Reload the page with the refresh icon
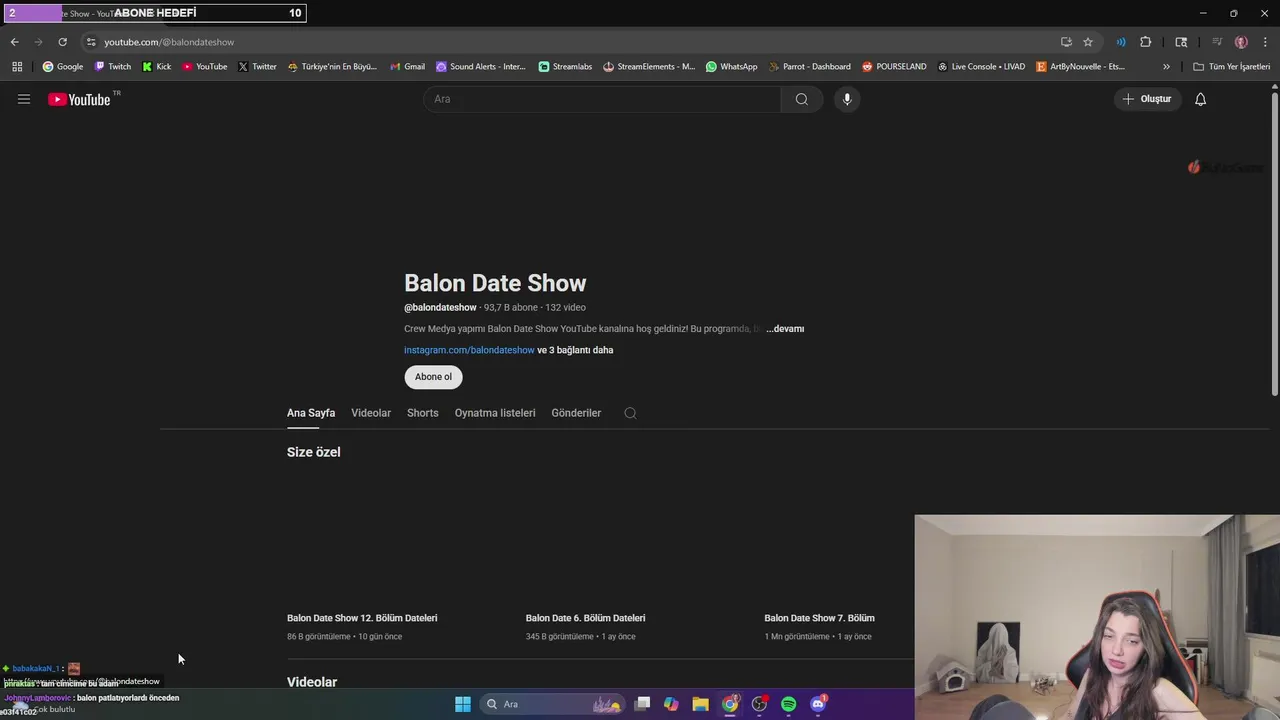Image resolution: width=1280 pixels, height=720 pixels. pyautogui.click(x=62, y=42)
